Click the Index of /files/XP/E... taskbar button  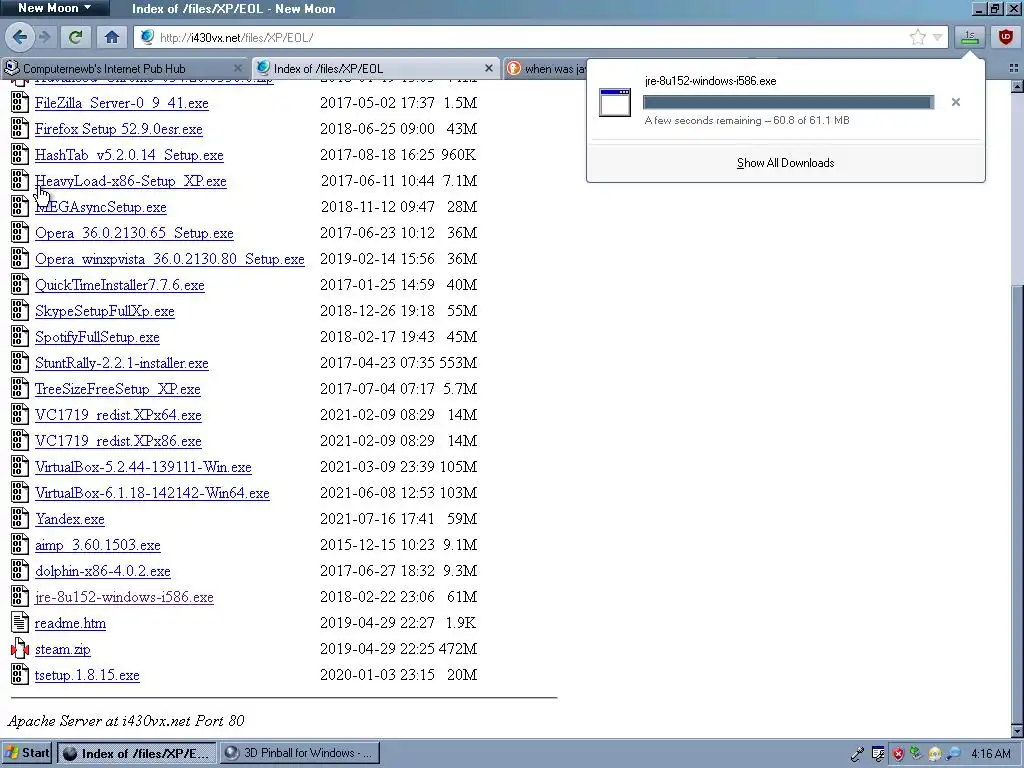[136, 753]
